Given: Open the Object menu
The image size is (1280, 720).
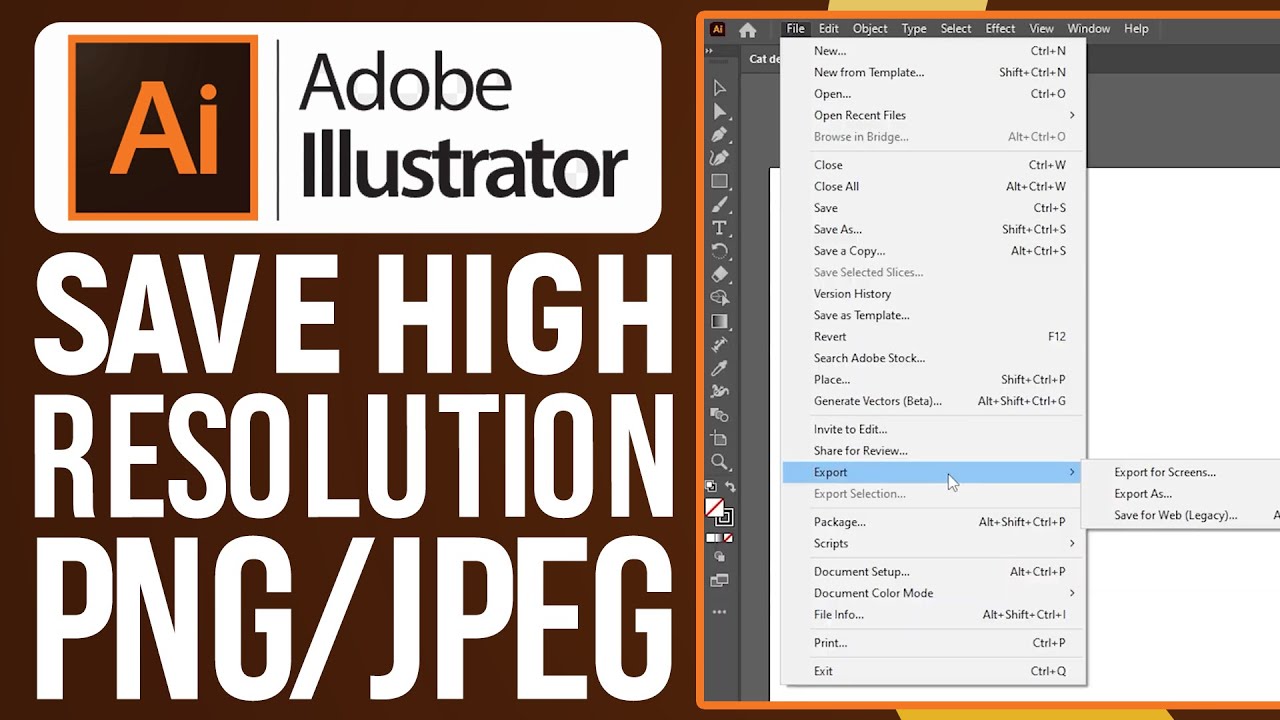Looking at the screenshot, I should (x=870, y=29).
